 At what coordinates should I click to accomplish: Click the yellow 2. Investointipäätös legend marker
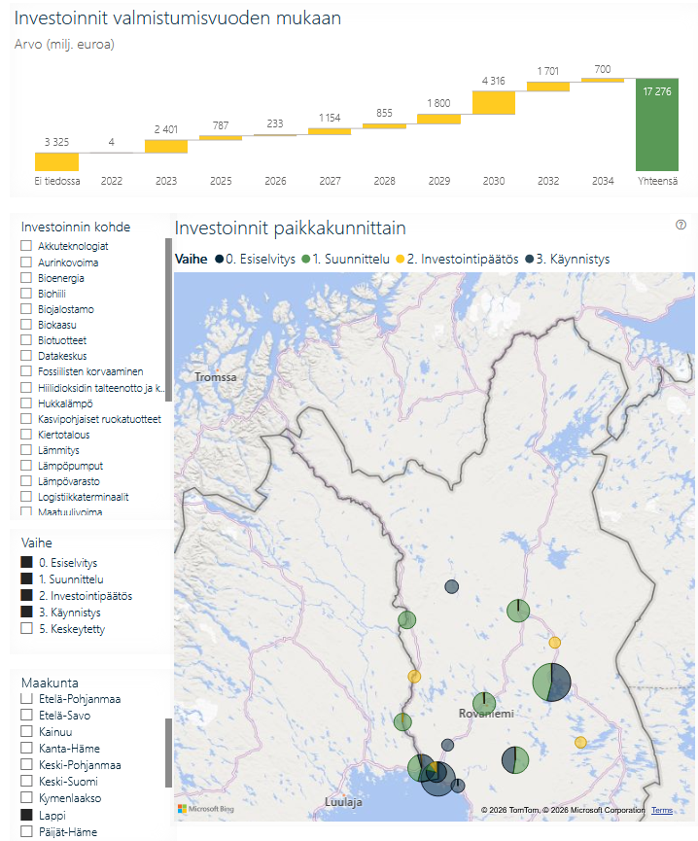point(400,259)
